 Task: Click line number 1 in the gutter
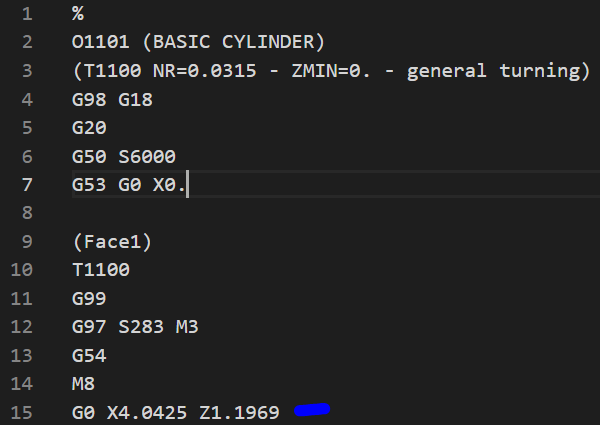[26, 14]
